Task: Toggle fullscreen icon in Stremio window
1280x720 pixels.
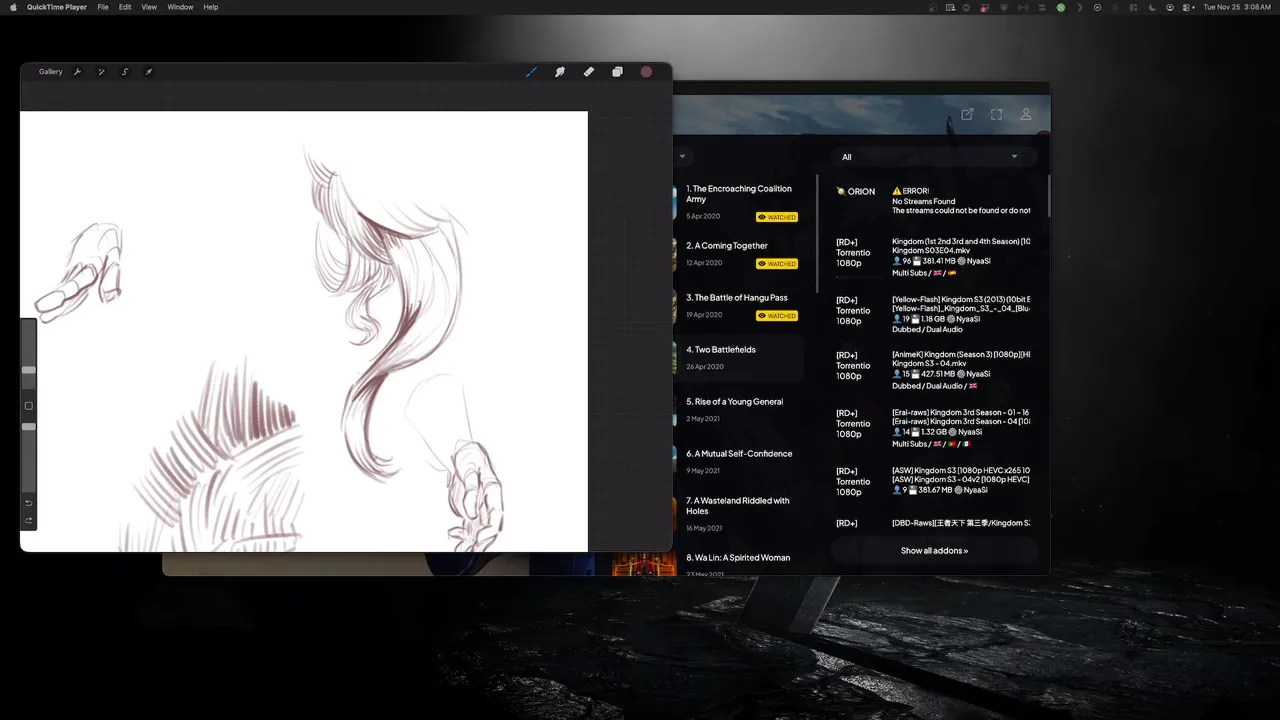Action: coord(996,115)
